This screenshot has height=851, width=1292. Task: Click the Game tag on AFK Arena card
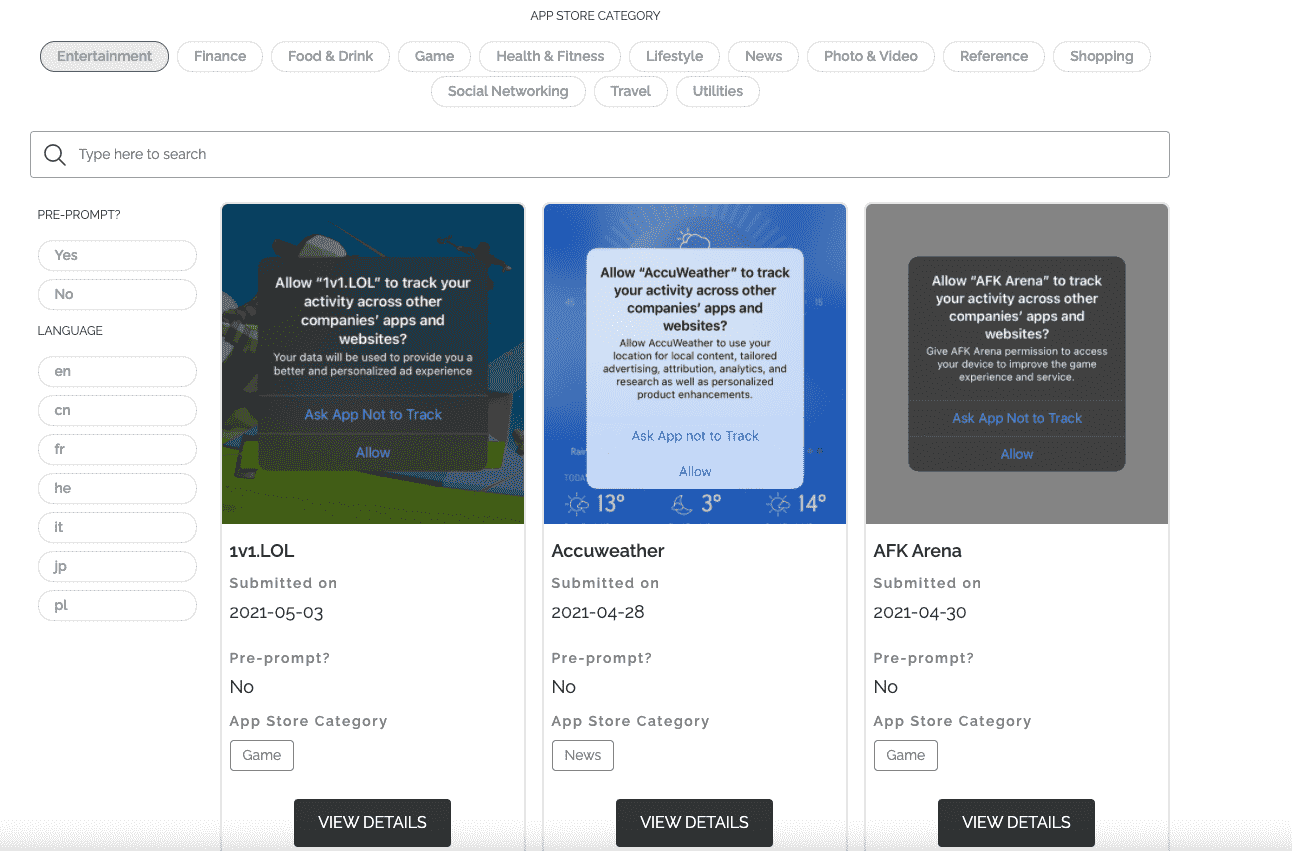coord(906,755)
